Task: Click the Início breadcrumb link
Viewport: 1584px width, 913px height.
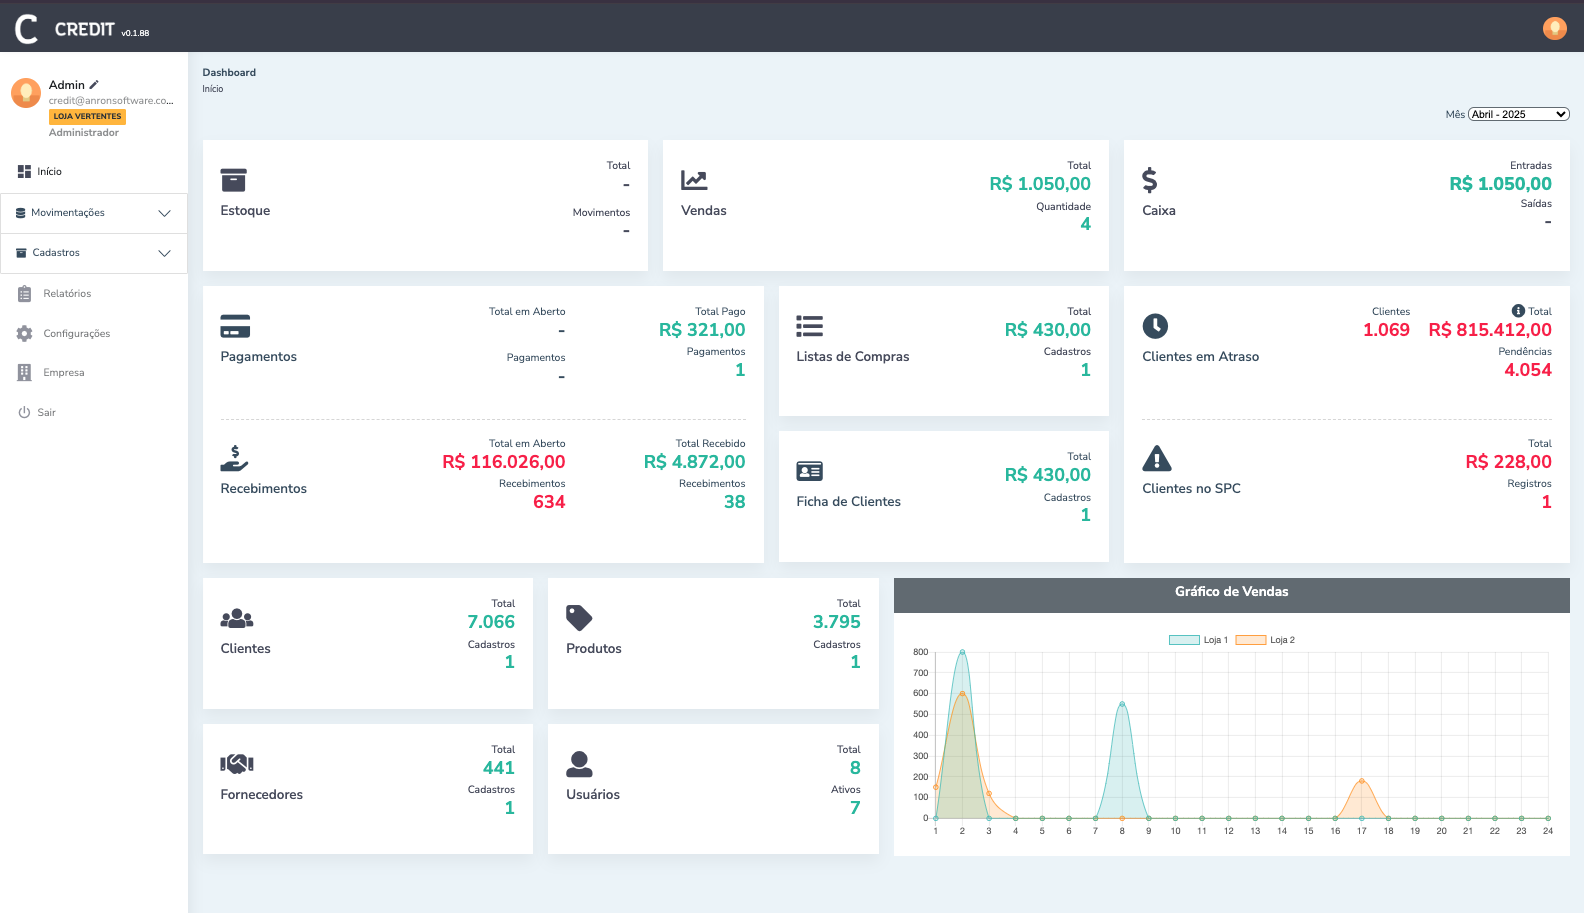Action: coord(213,89)
